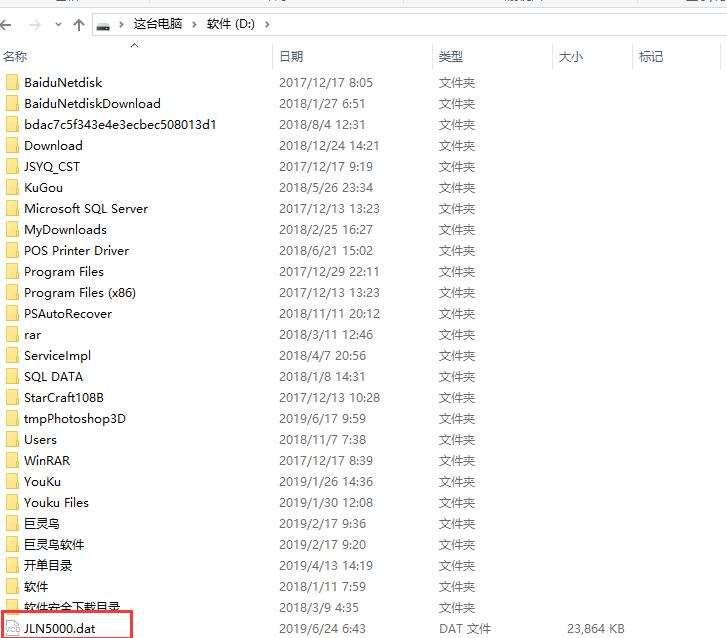Click the 标记 column header
Viewport: 727px width, 638px height.
(x=651, y=57)
